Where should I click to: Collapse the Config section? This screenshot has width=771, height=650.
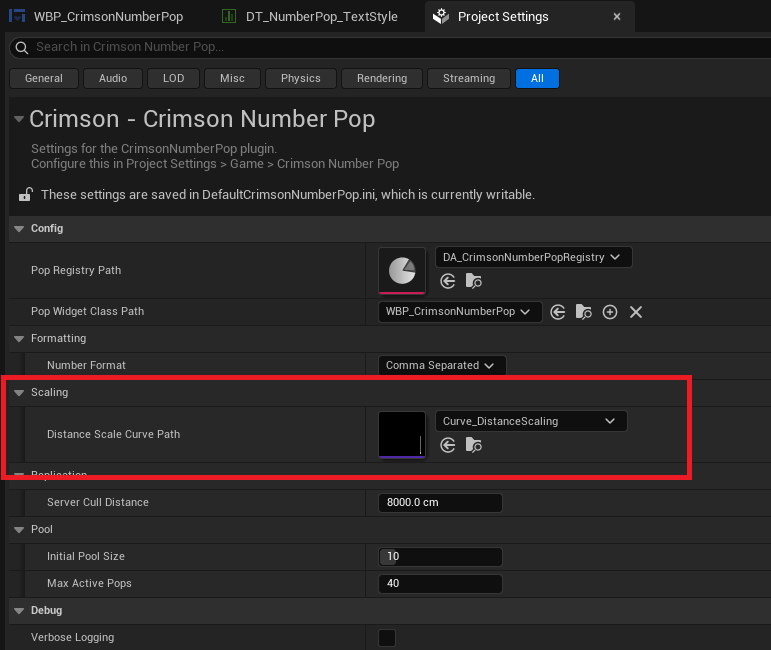coord(19,229)
